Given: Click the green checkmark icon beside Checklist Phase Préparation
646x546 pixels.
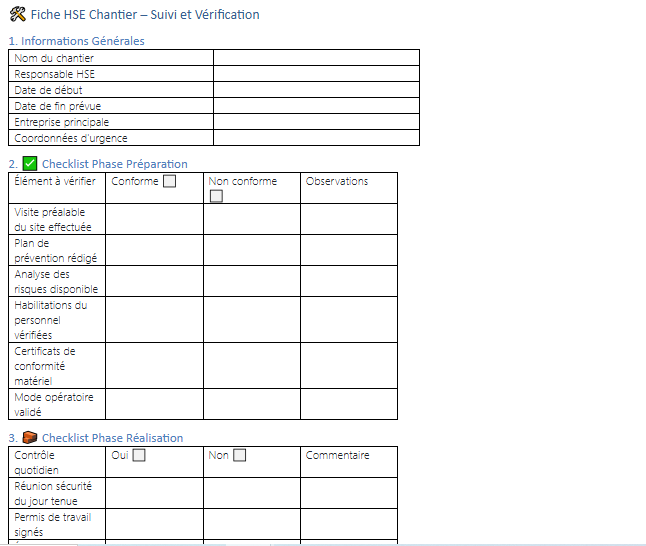Looking at the screenshot, I should [x=29, y=164].
